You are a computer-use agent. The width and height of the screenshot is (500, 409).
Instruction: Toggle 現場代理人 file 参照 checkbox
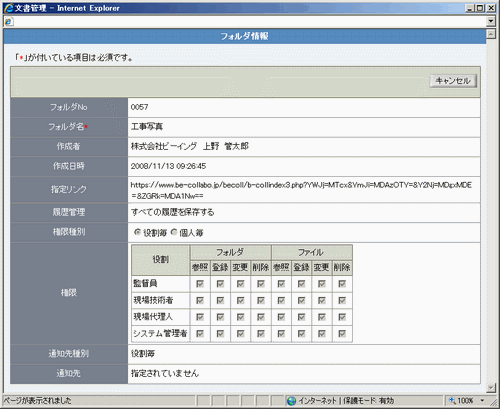(281, 317)
